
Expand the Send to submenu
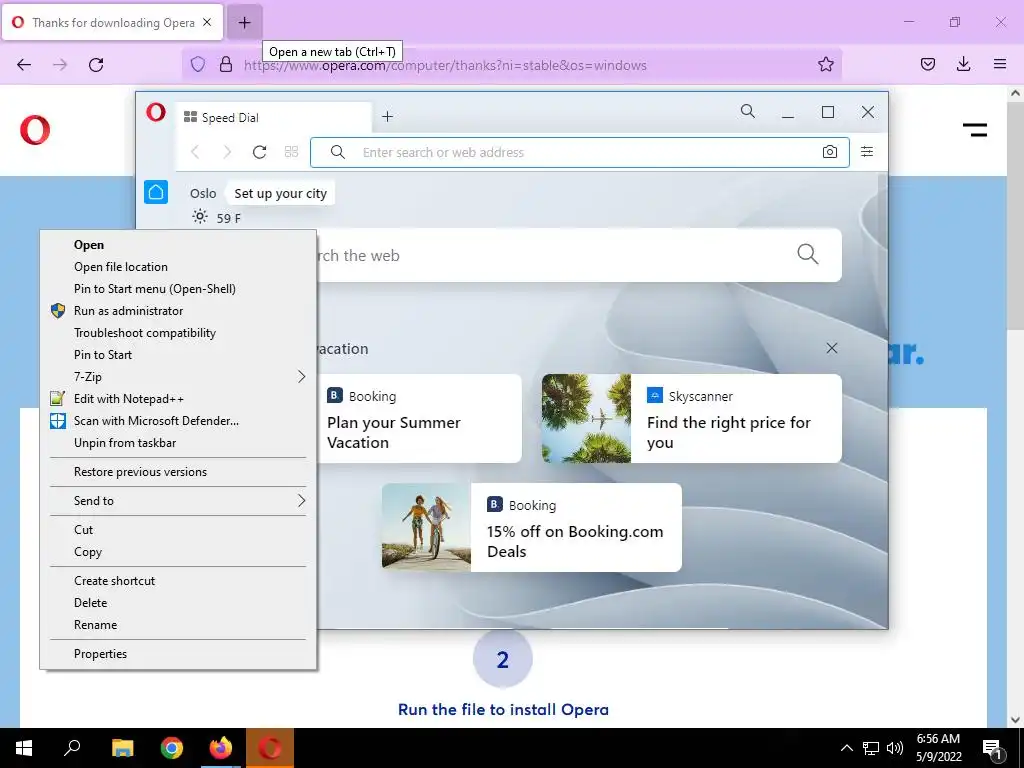(x=178, y=501)
